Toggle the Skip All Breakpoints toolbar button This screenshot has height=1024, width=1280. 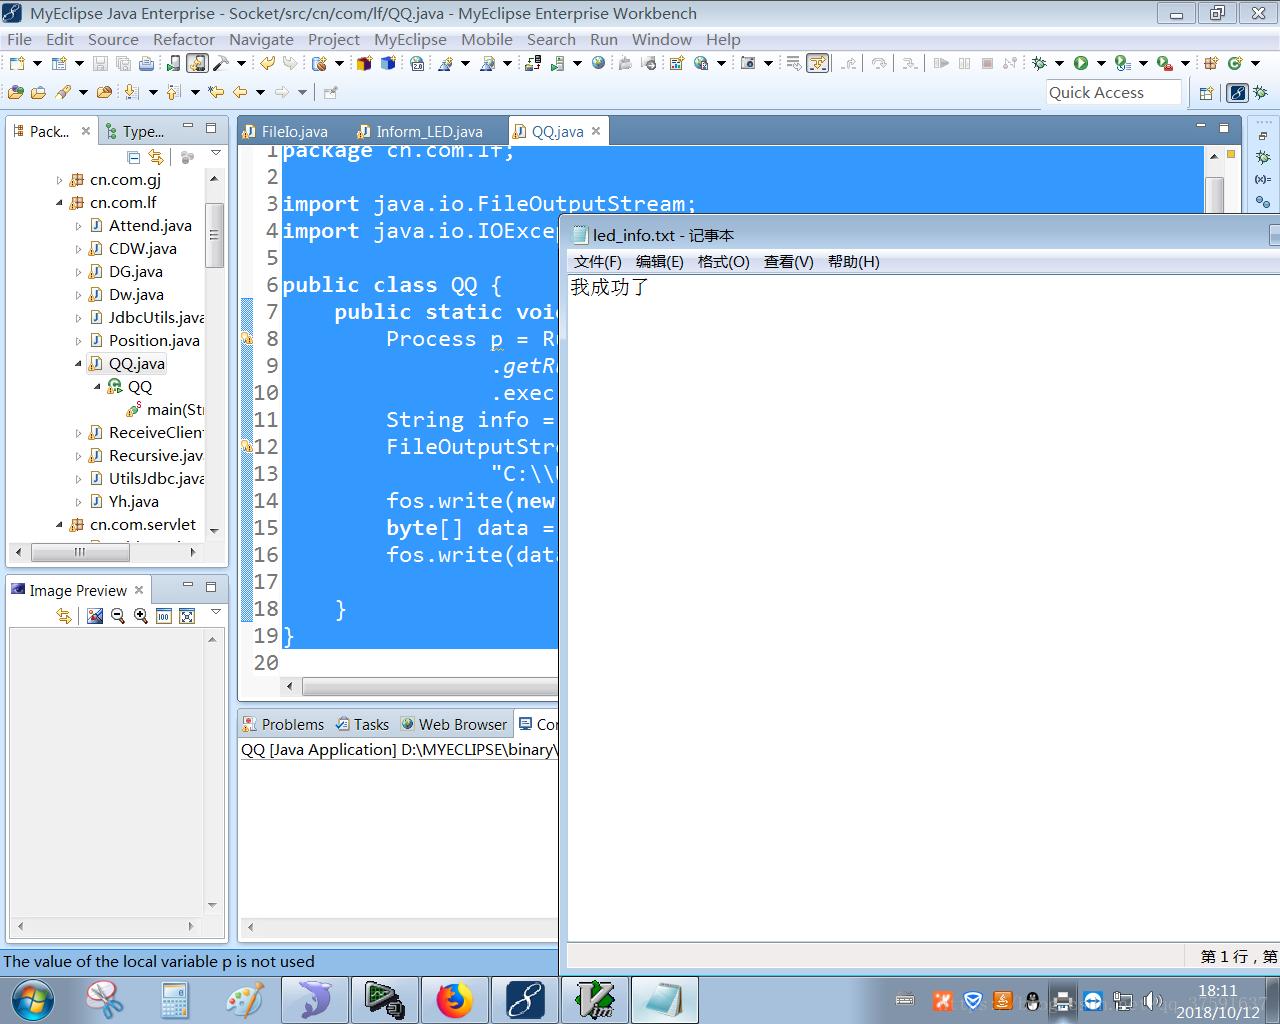click(817, 63)
